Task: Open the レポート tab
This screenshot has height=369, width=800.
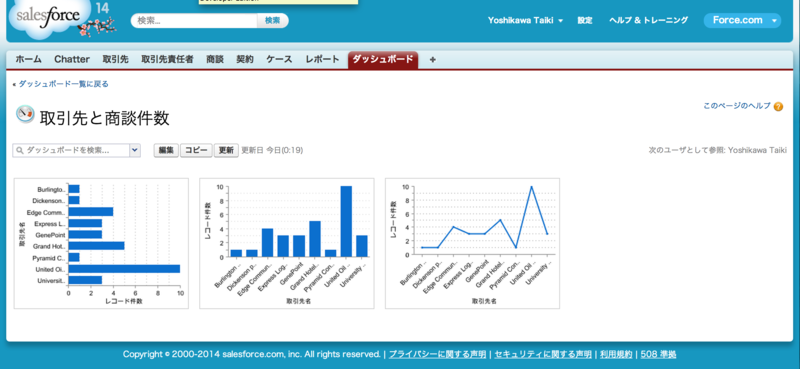Action: (x=322, y=59)
